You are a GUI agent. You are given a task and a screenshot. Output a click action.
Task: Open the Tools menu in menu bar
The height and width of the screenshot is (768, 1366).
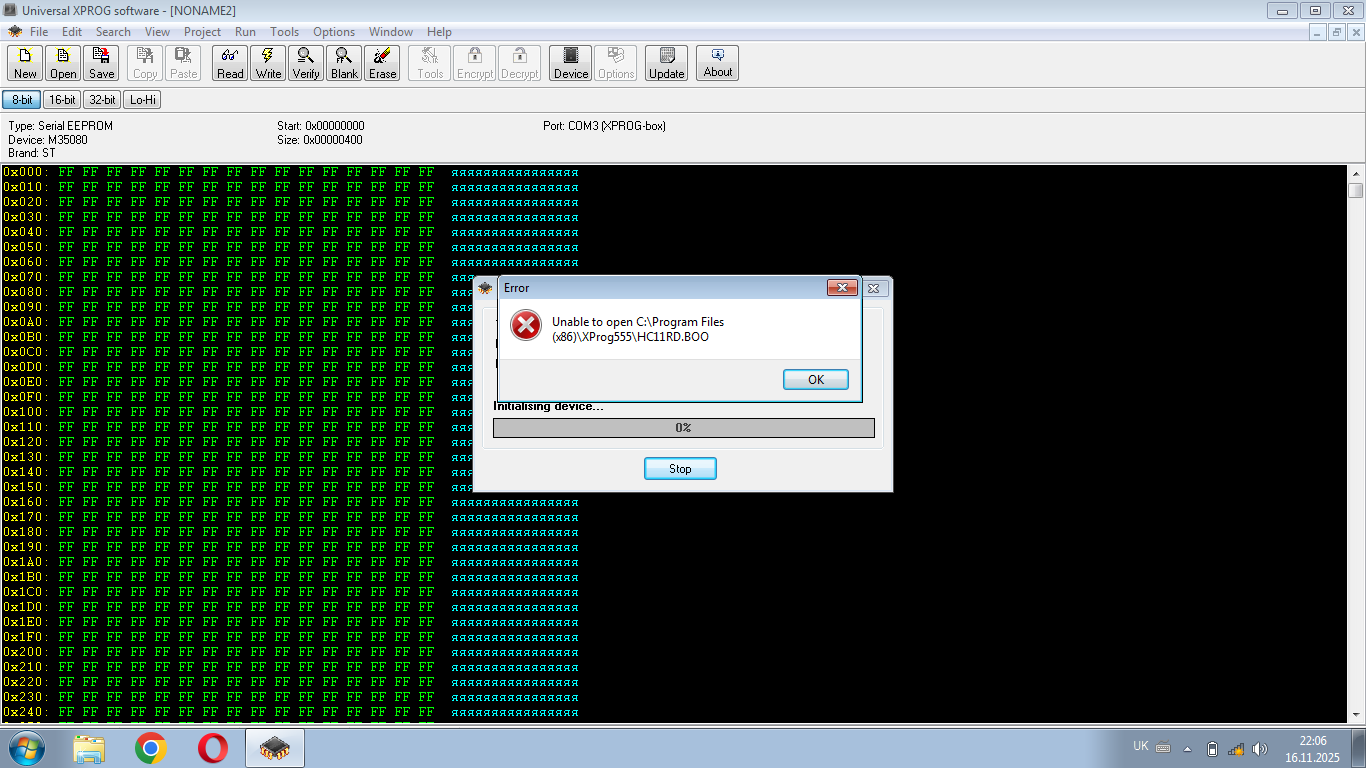pyautogui.click(x=284, y=32)
